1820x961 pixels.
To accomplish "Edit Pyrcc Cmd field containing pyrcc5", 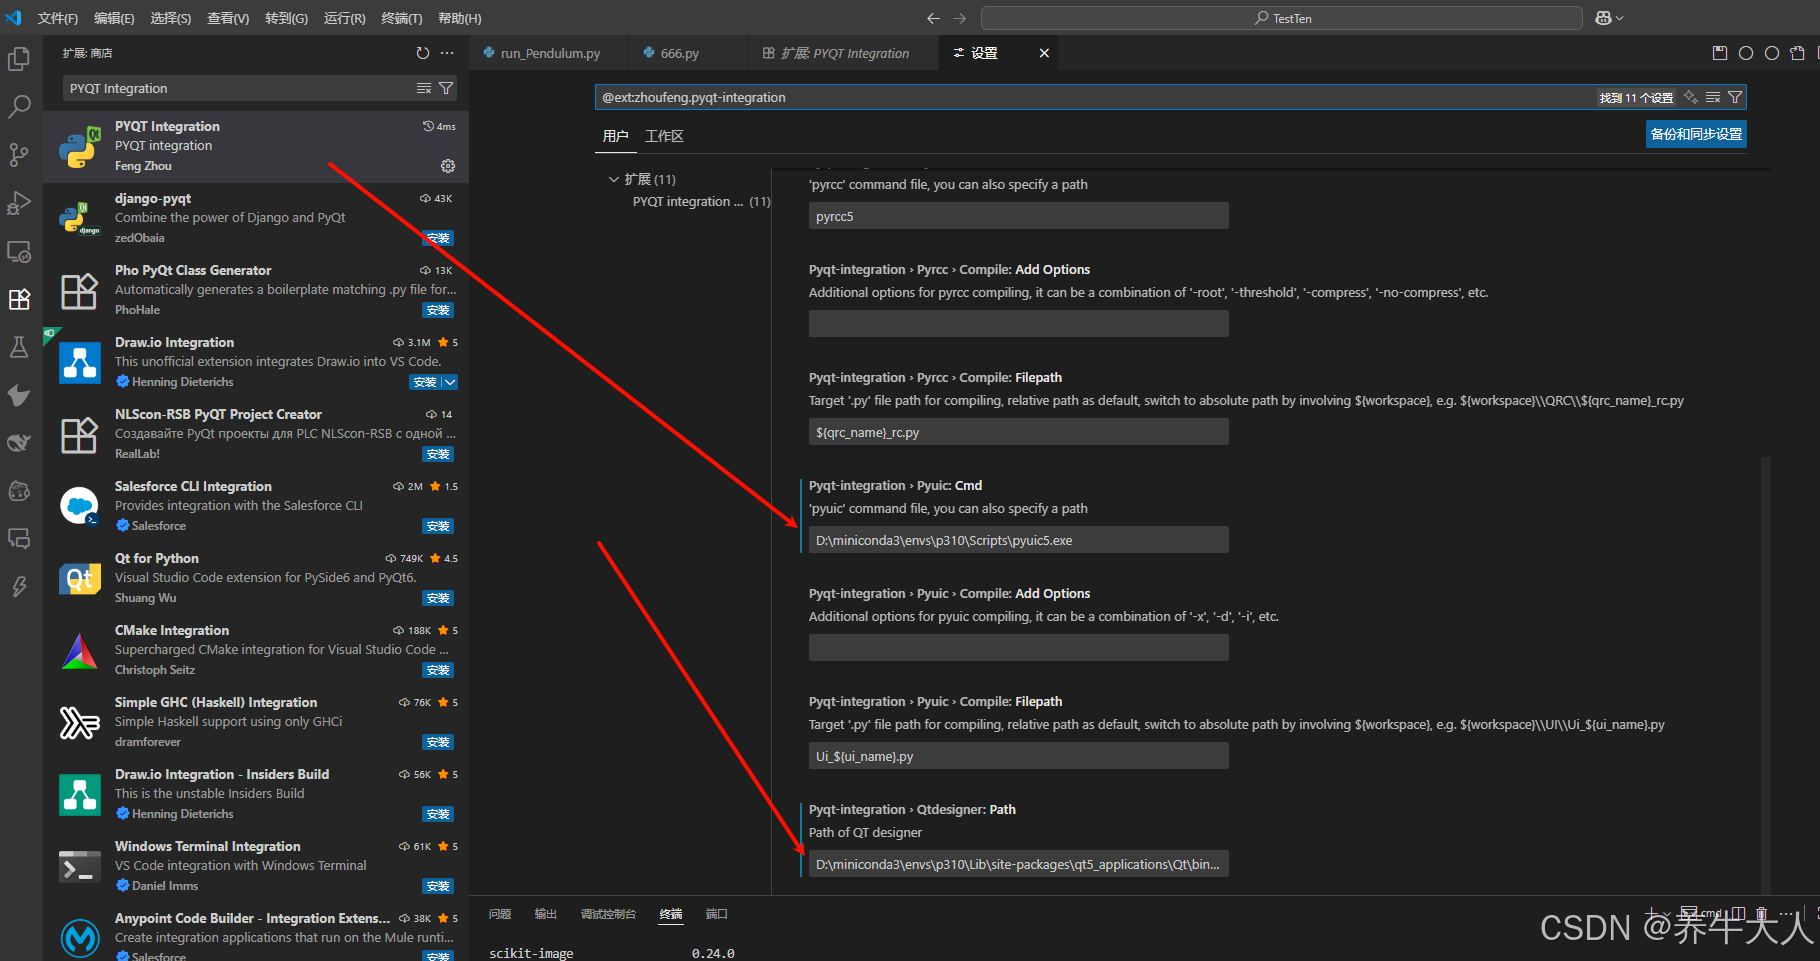I will 1018,216.
